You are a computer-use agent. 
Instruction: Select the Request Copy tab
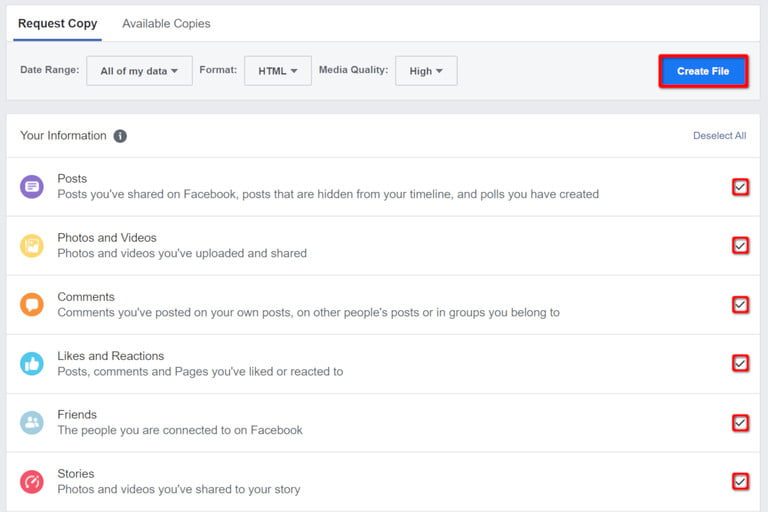(57, 23)
